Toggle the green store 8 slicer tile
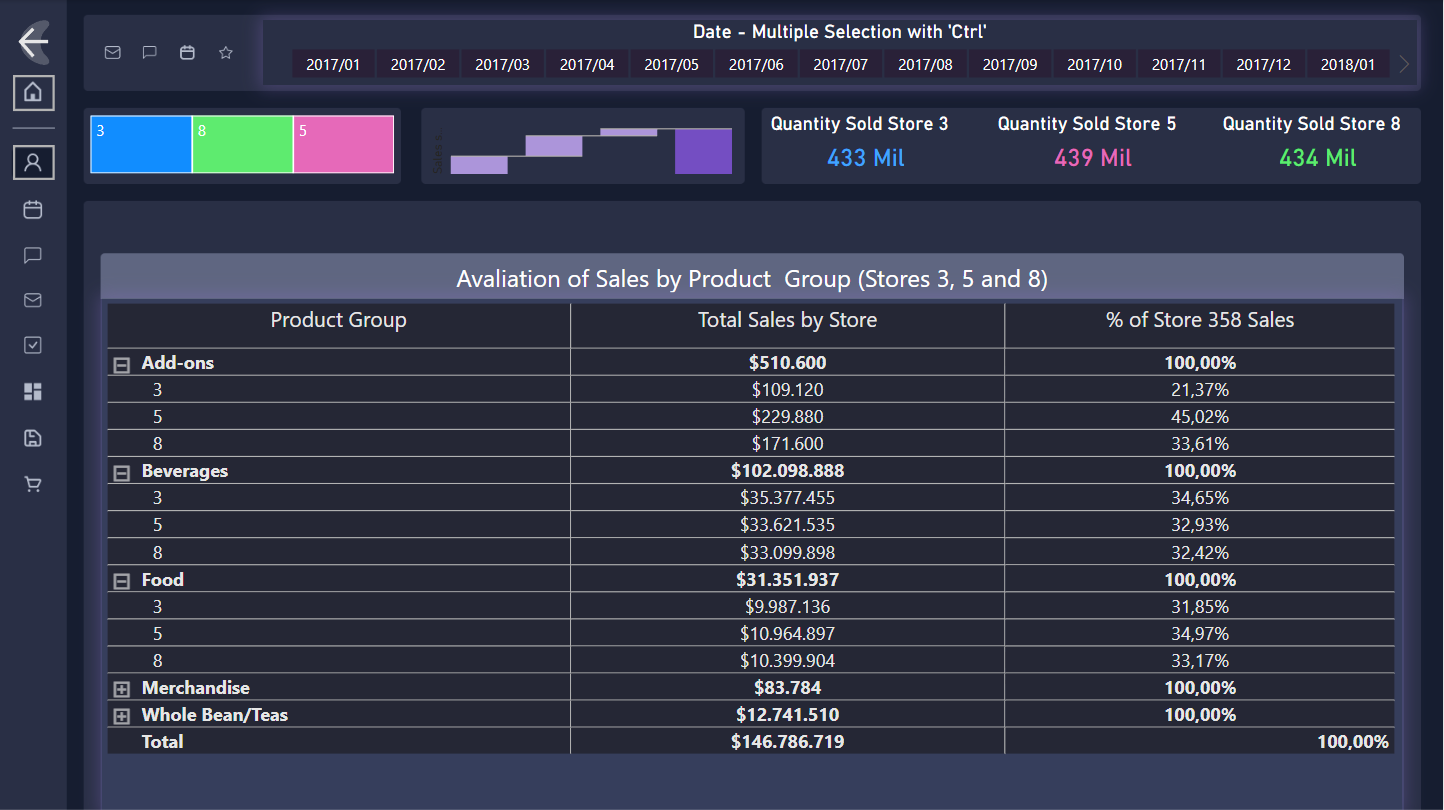The height and width of the screenshot is (810, 1444). click(242, 145)
